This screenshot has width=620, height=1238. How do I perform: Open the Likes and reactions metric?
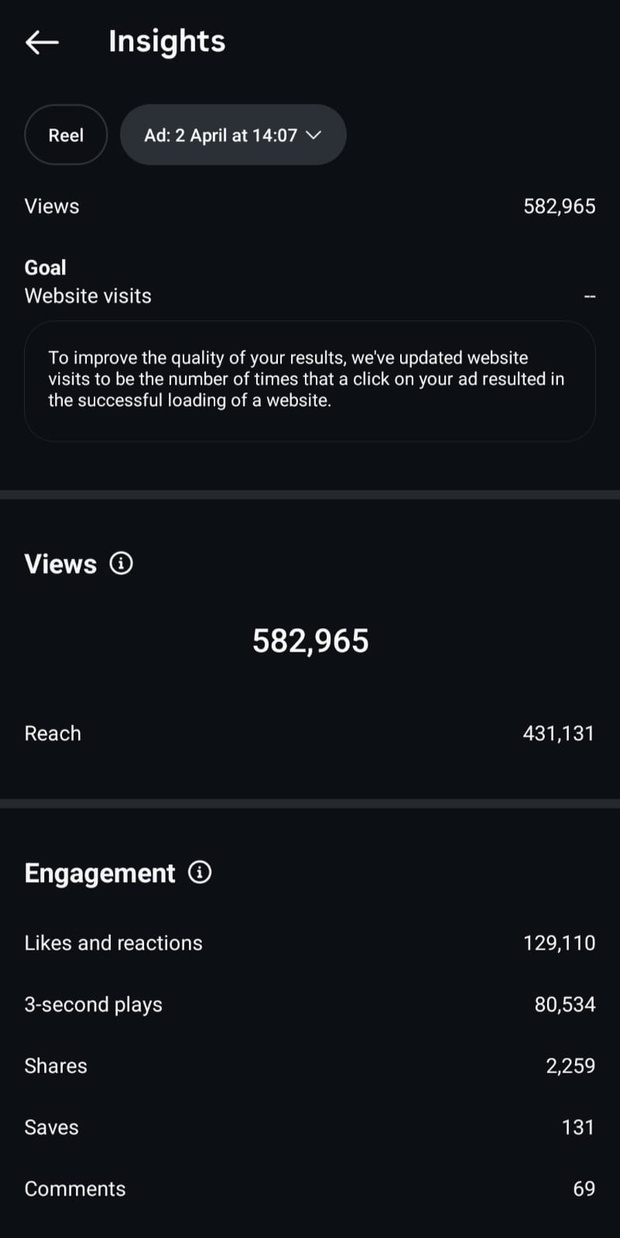coord(113,943)
